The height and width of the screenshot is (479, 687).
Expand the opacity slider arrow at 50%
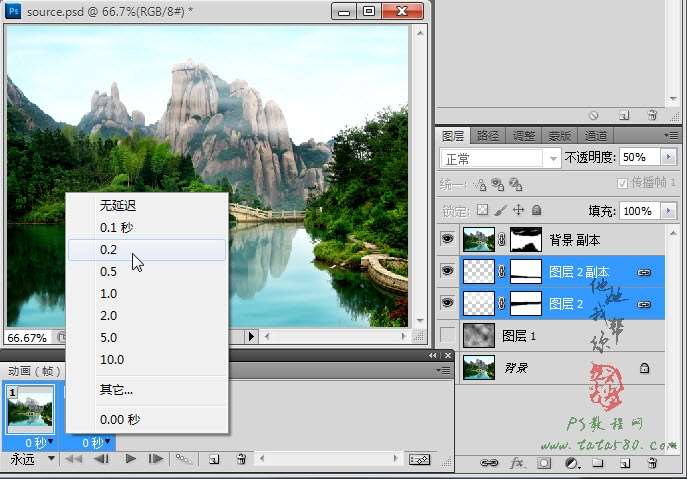coord(668,157)
